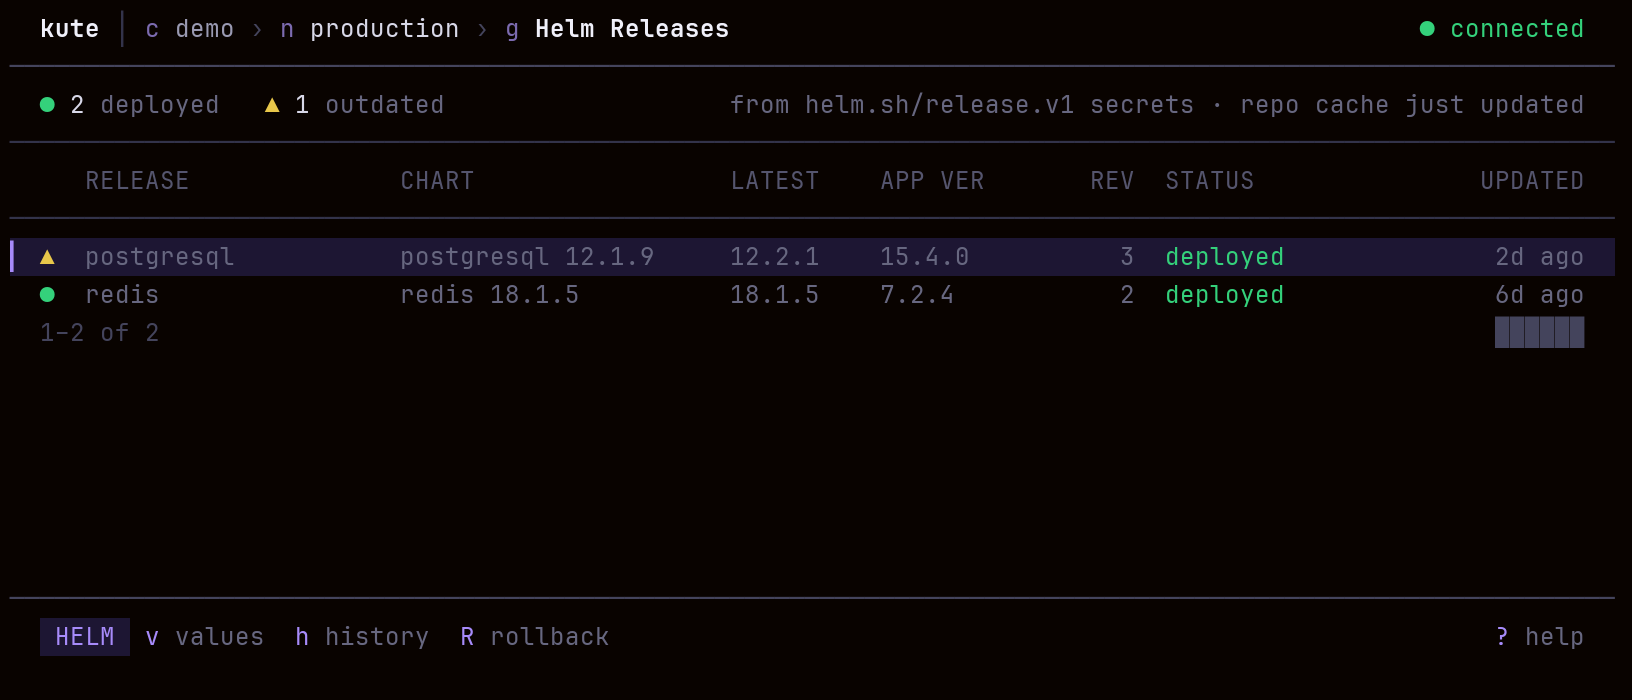This screenshot has height=700, width=1632.
Task: Click the green connected indicator dot
Action: click(1427, 29)
